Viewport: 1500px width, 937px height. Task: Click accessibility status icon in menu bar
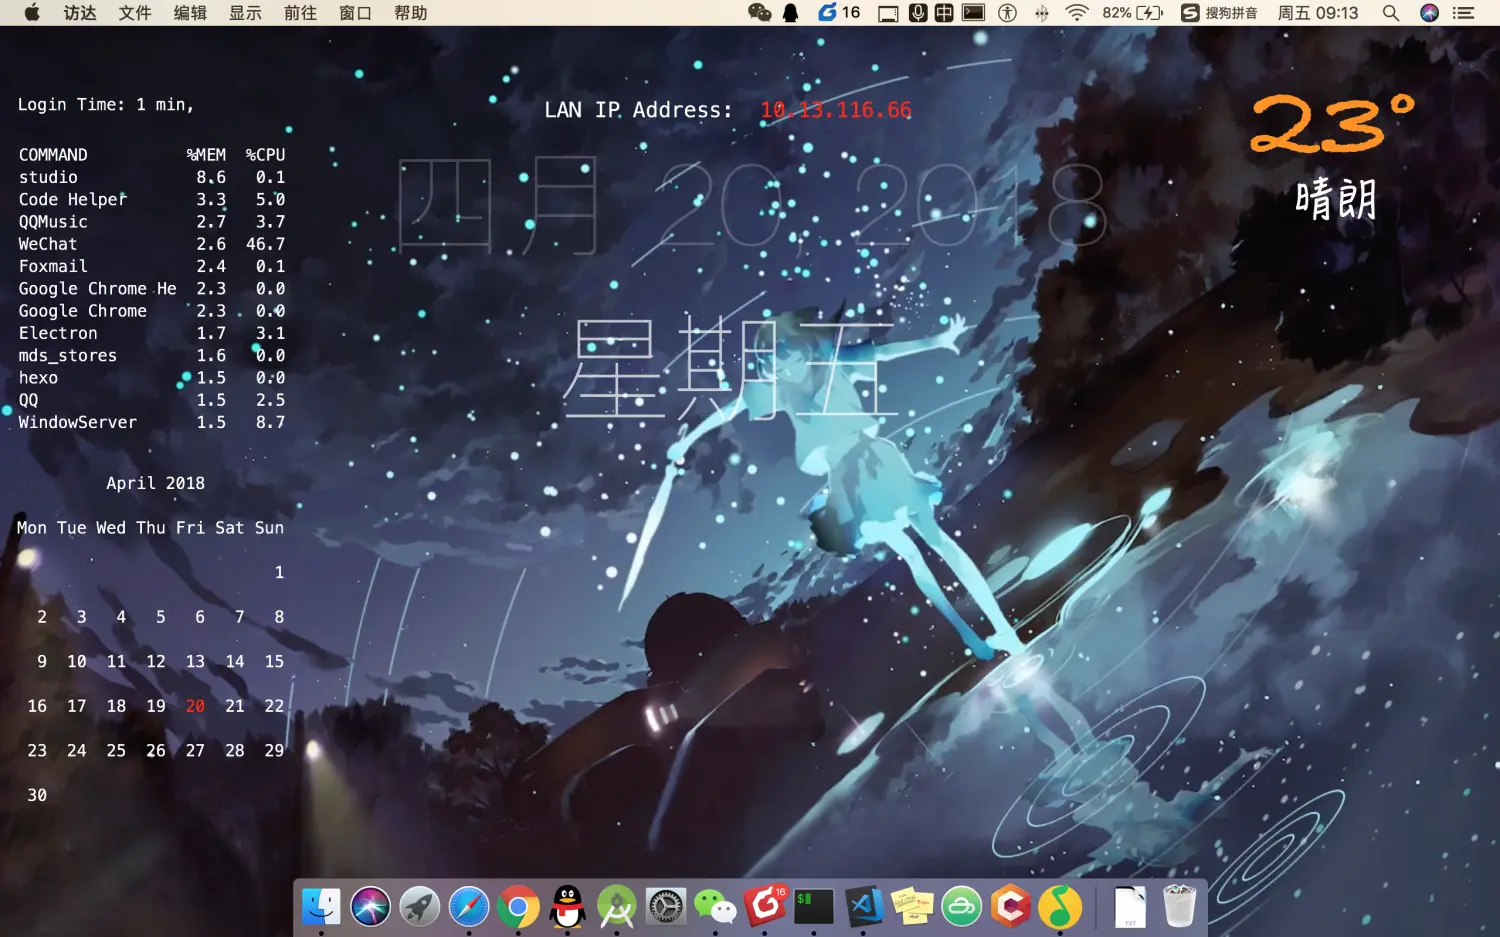pos(1008,13)
